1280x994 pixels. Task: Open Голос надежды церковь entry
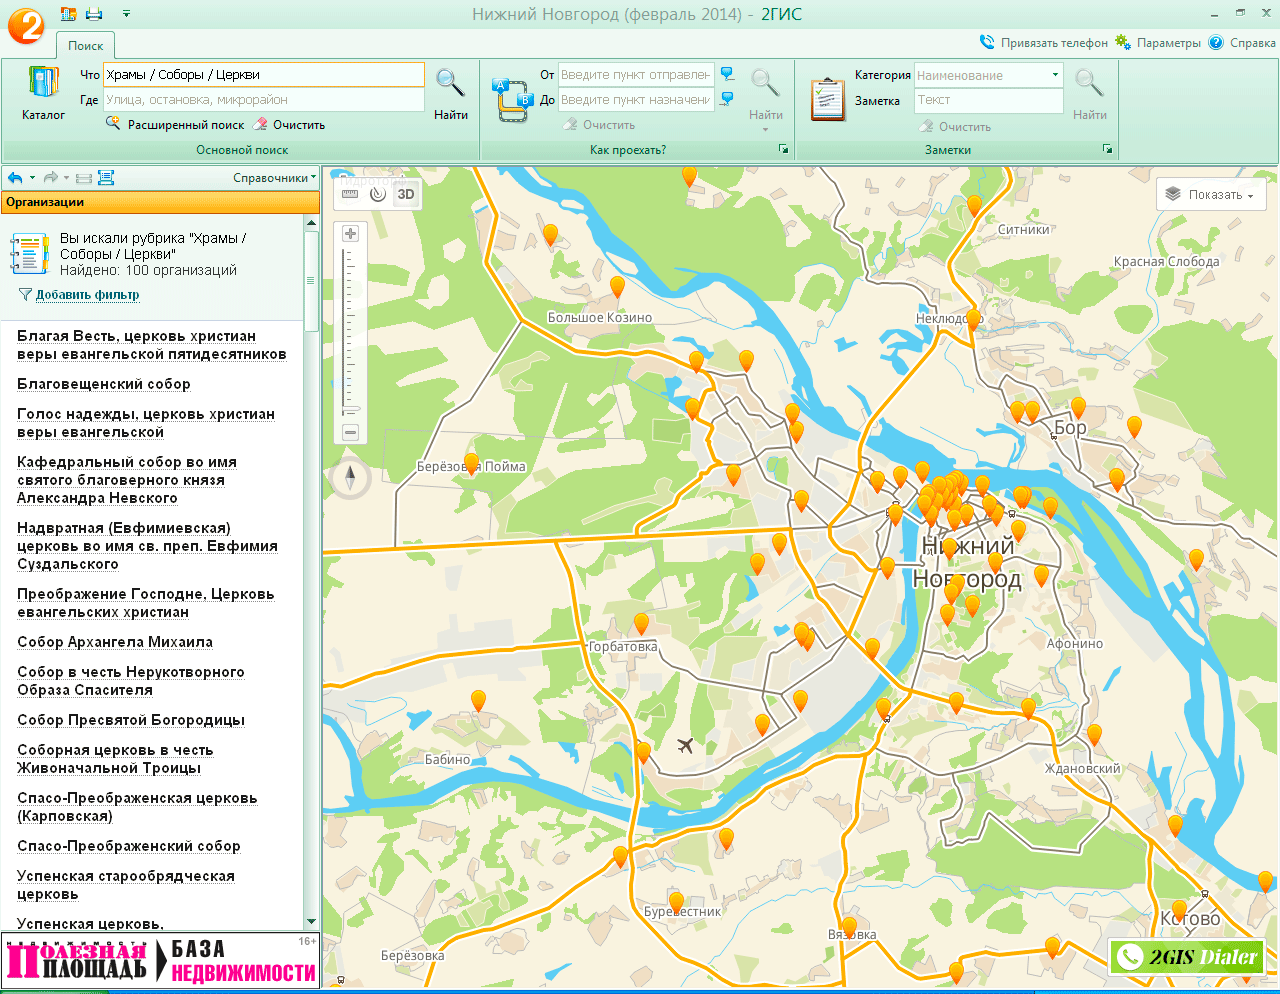click(146, 423)
